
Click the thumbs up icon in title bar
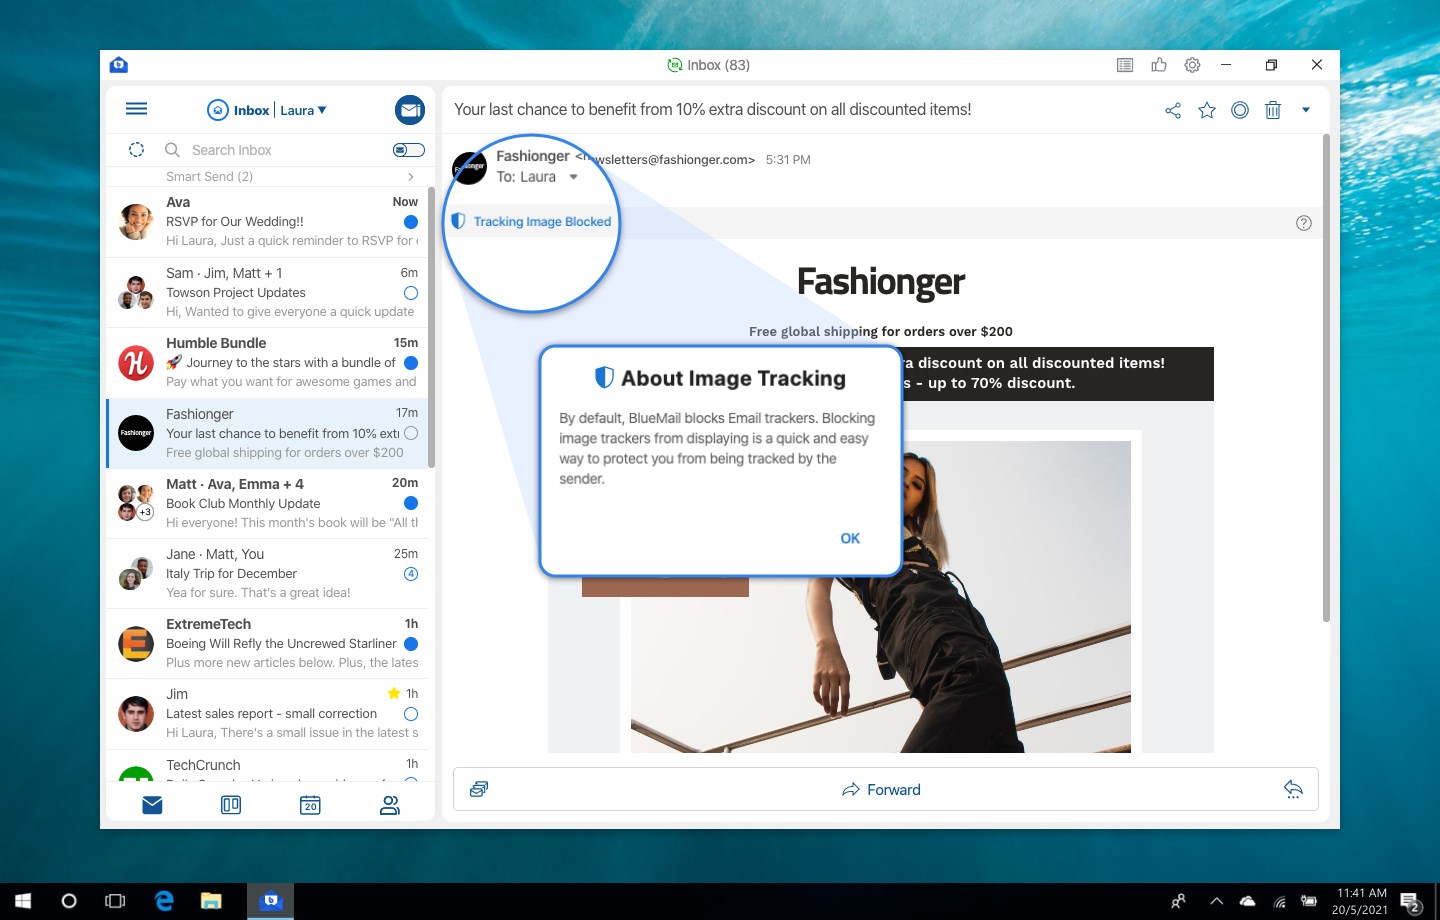pos(1159,65)
